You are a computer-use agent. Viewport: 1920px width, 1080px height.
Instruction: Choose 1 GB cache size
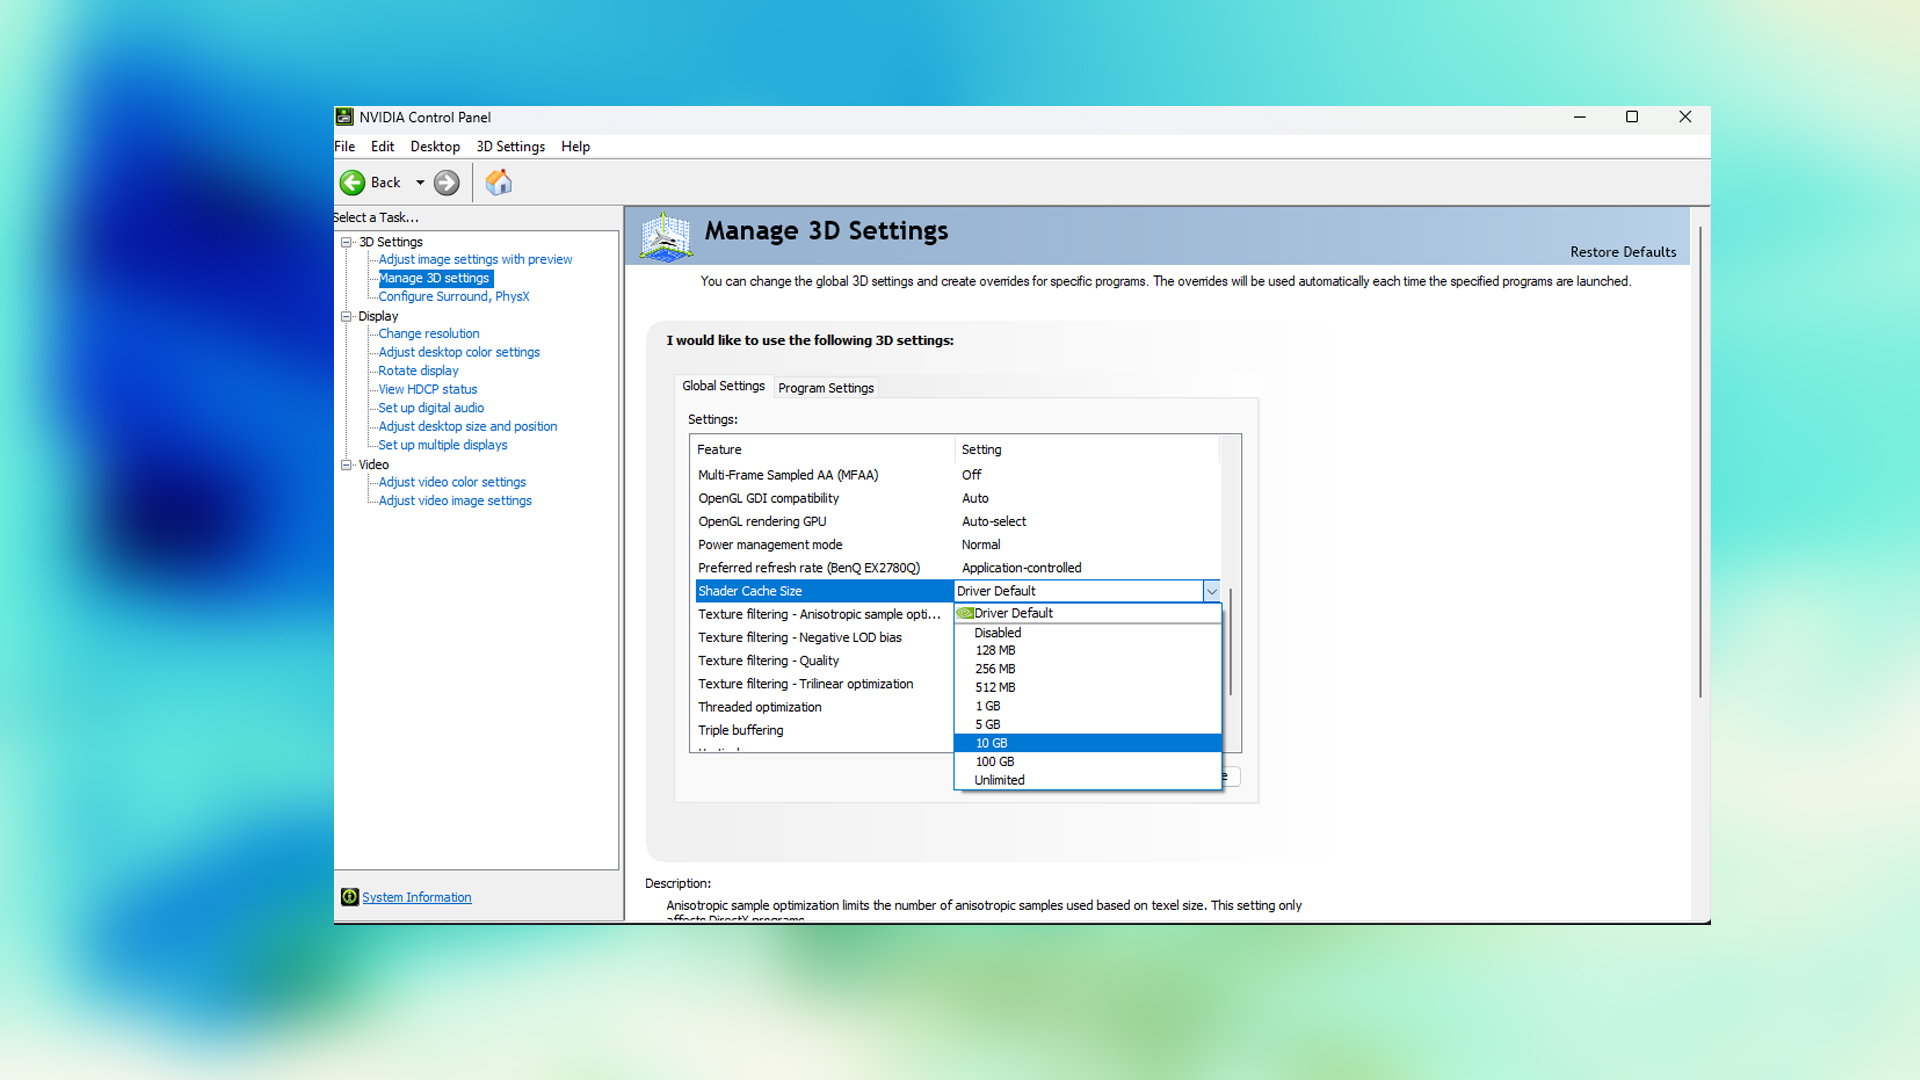coord(1088,706)
